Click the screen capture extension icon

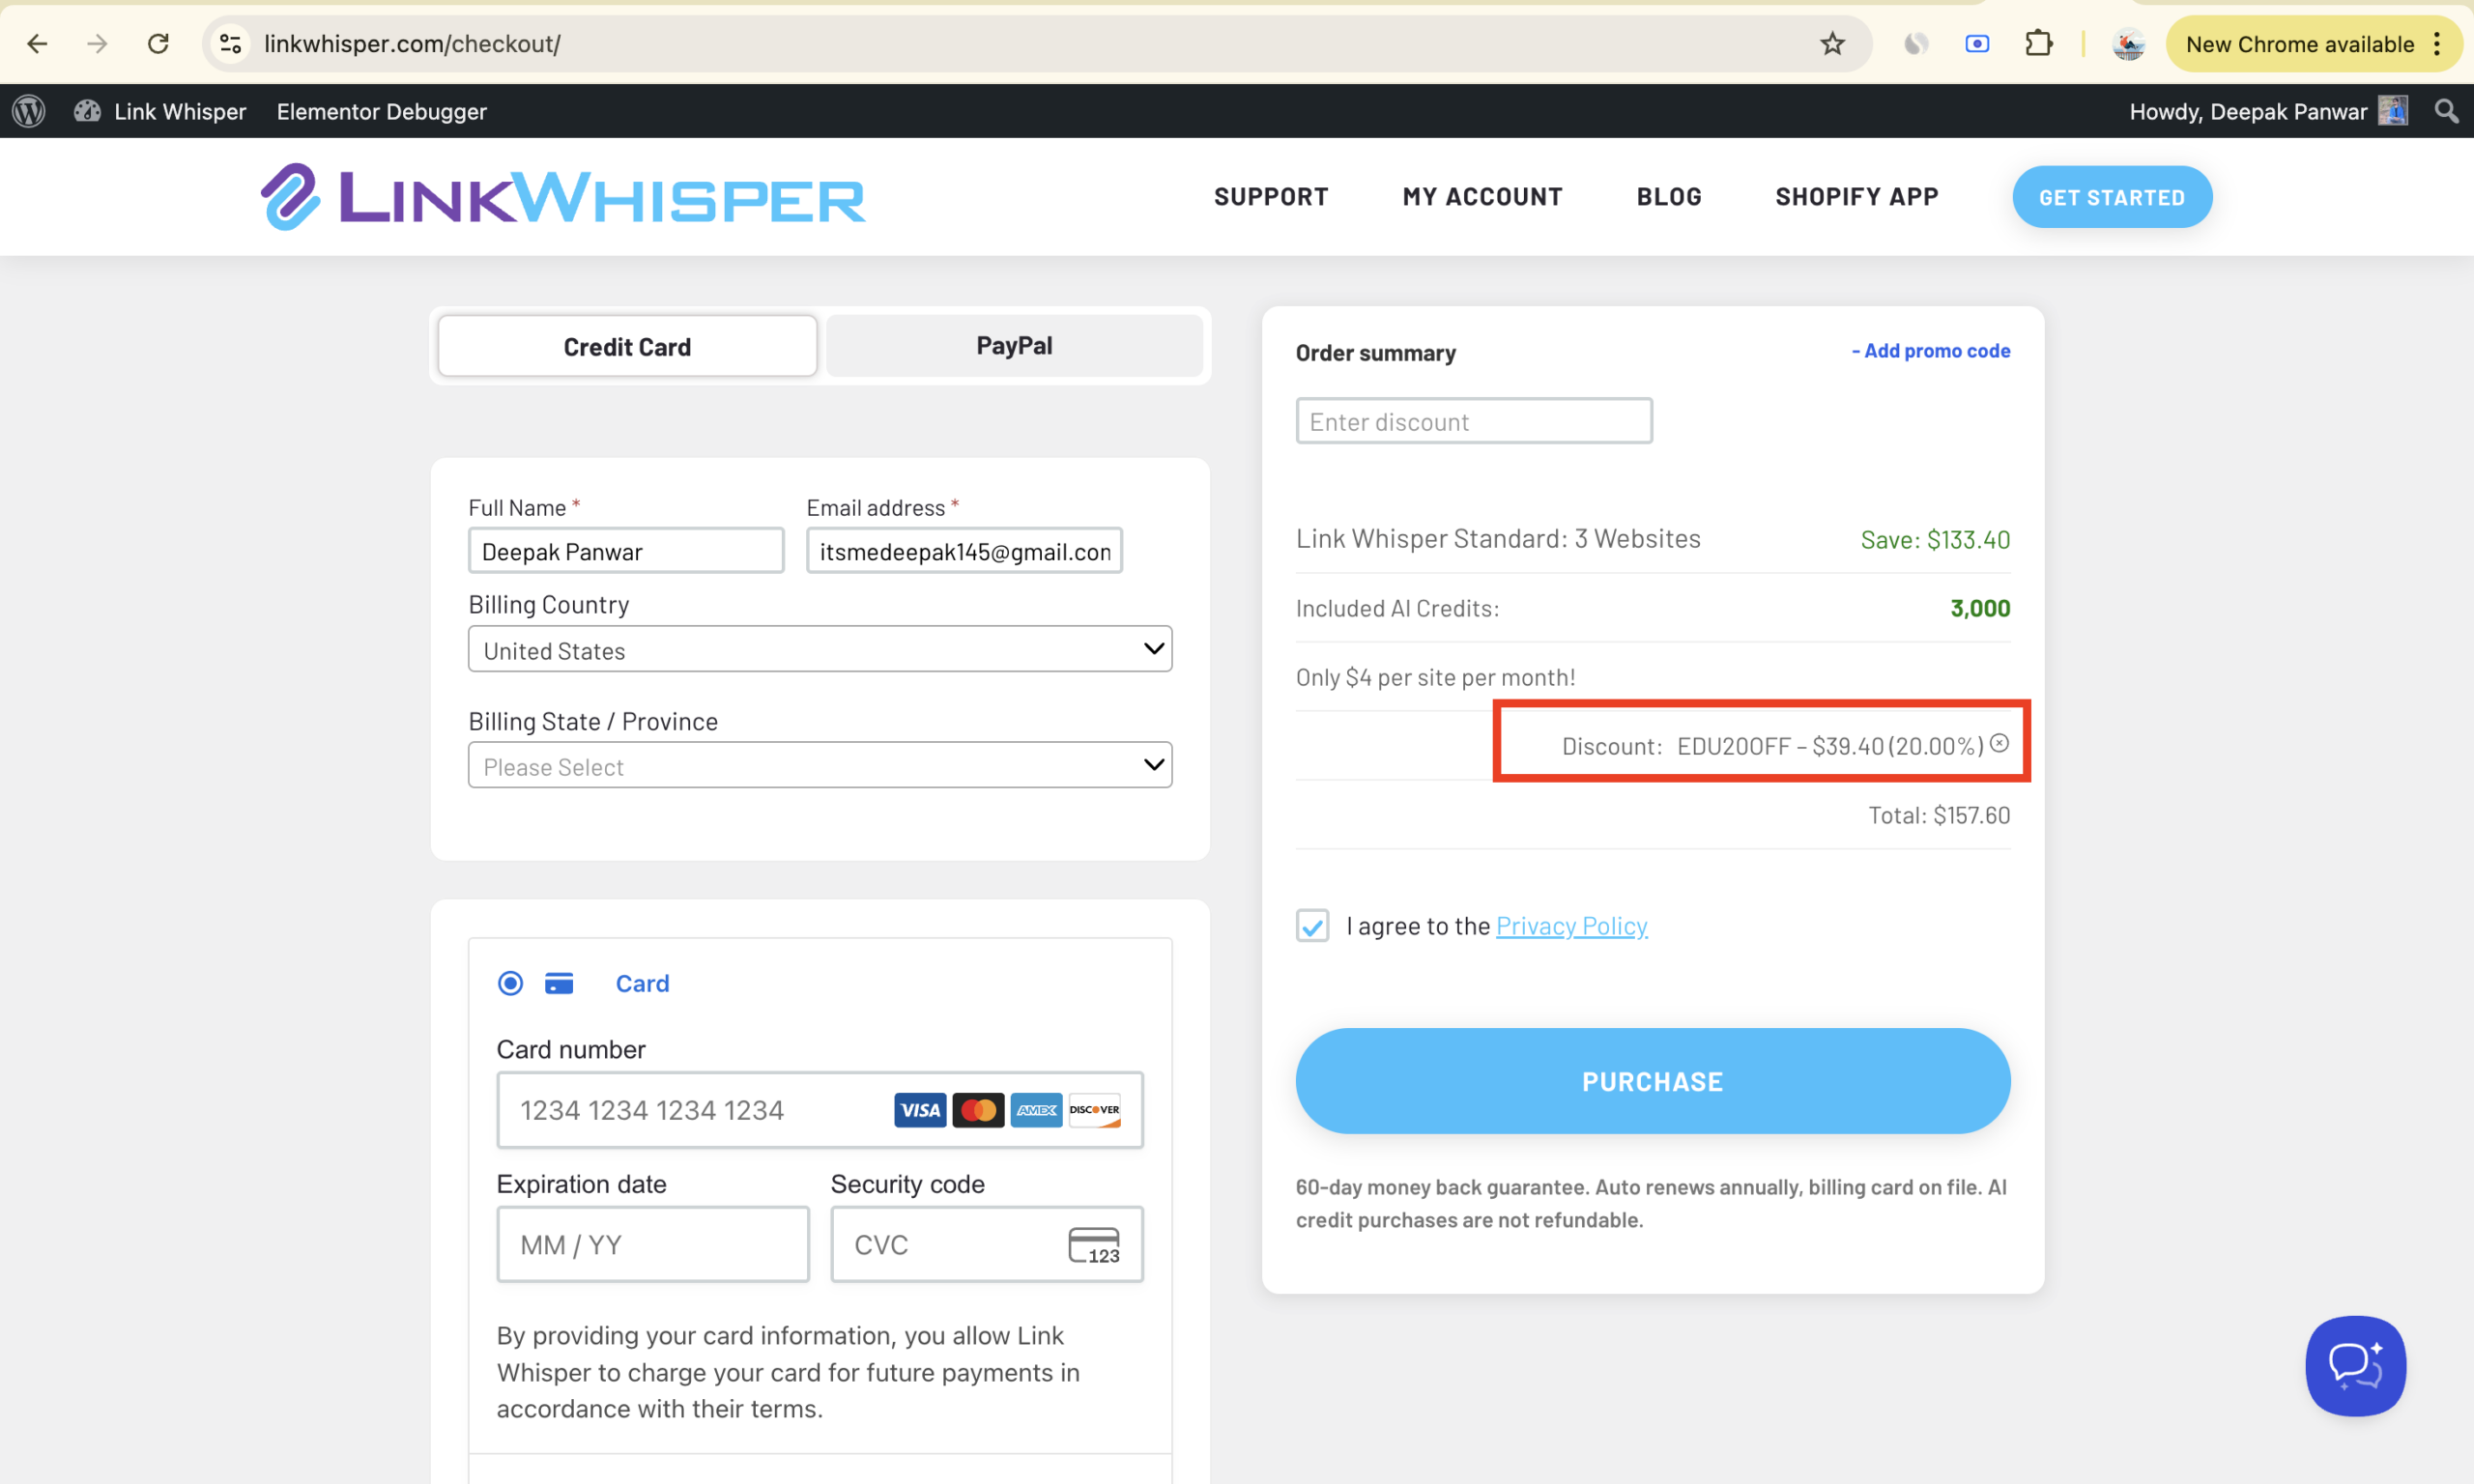(1977, 44)
